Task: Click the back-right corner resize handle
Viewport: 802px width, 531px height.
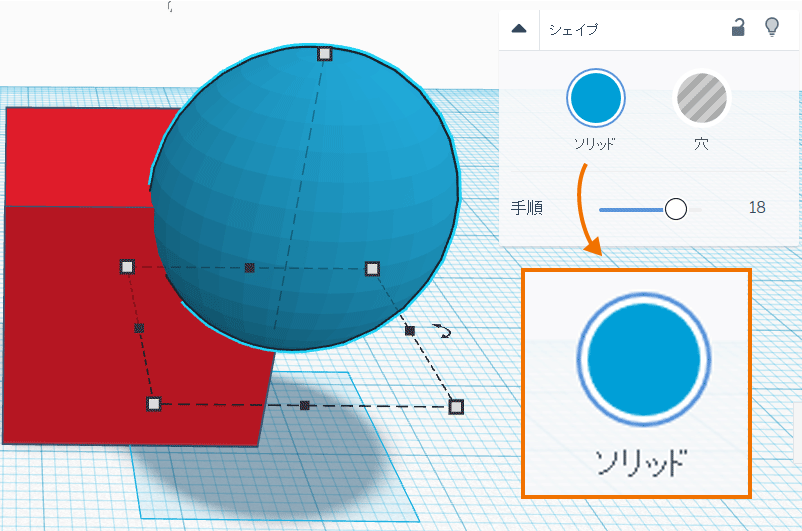Action: click(x=372, y=269)
